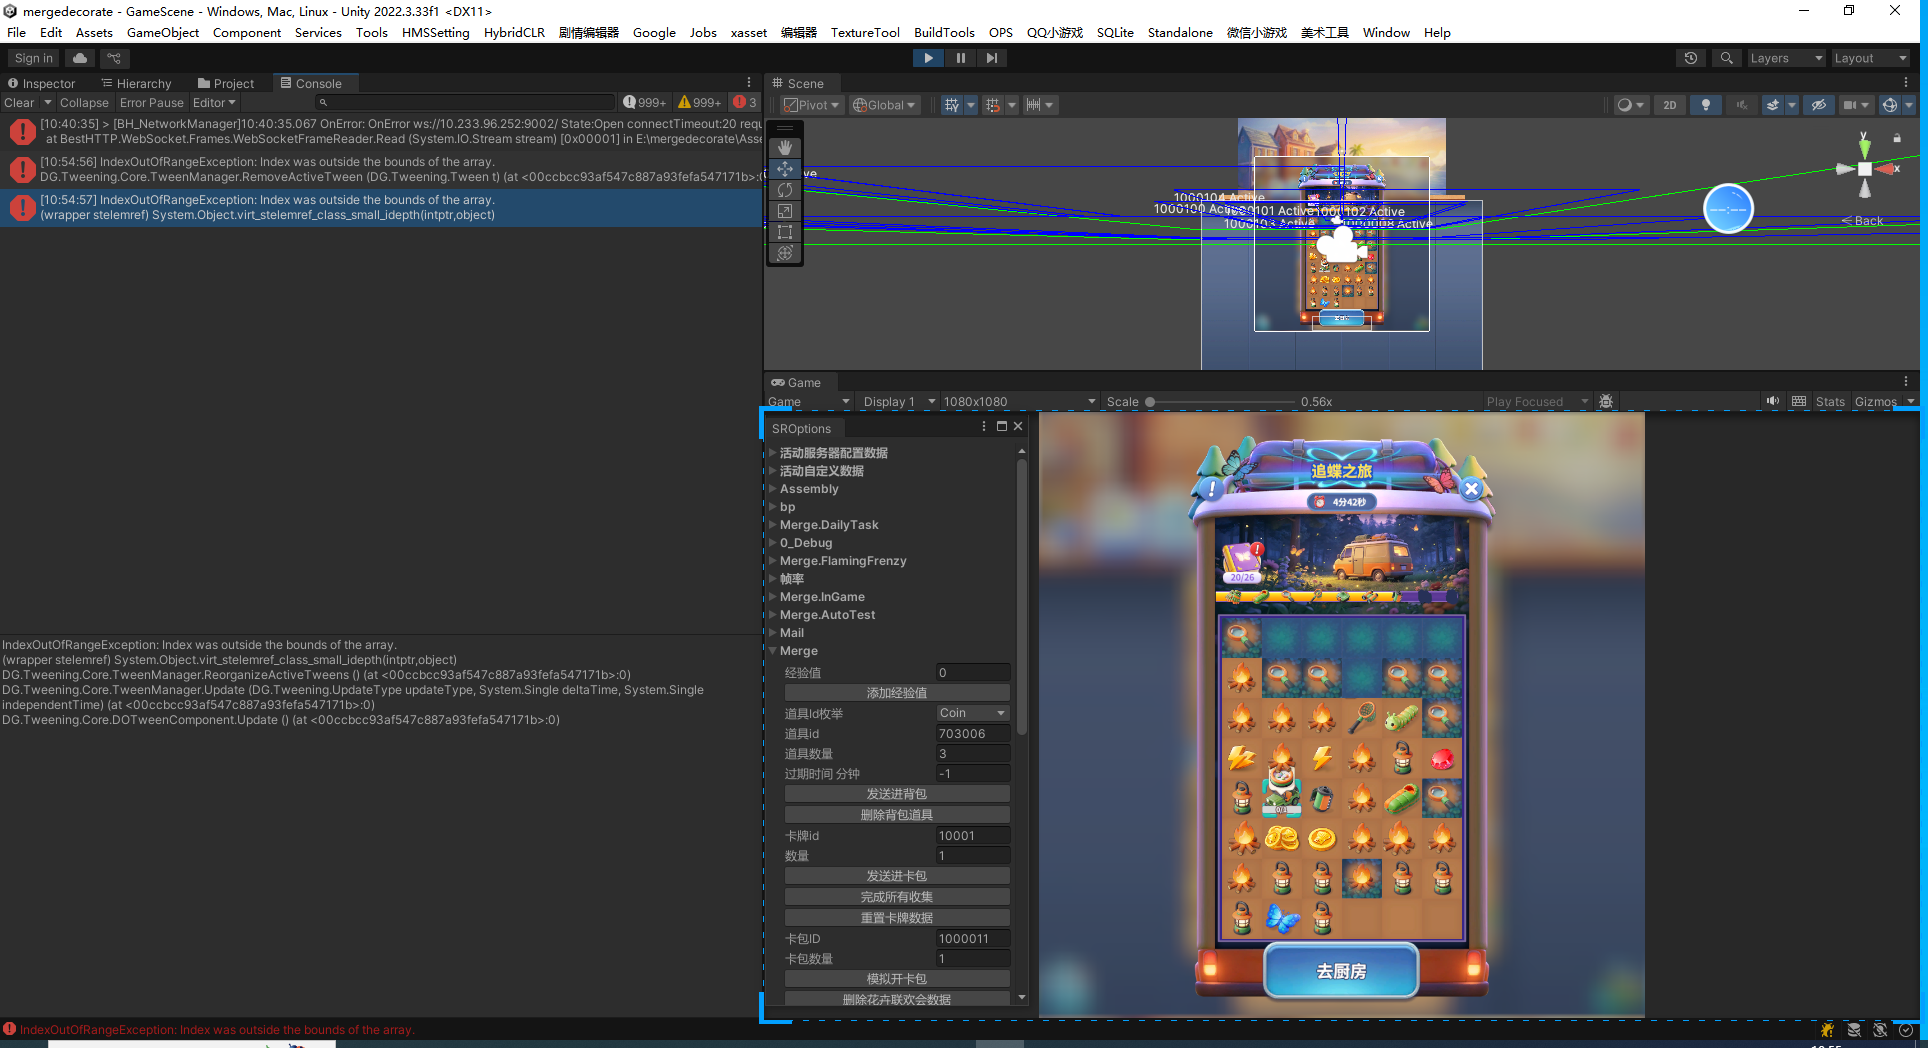The height and width of the screenshot is (1048, 1928).
Task: Click the Step frame button
Action: click(x=991, y=58)
